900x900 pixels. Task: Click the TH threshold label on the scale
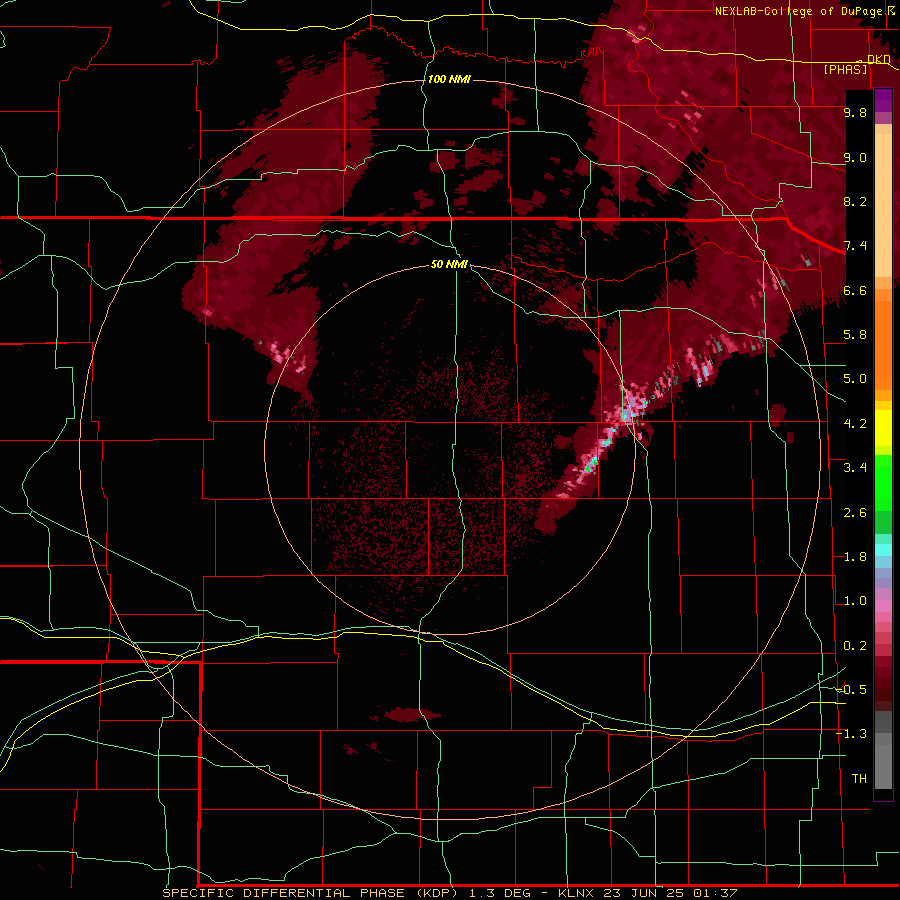click(859, 779)
